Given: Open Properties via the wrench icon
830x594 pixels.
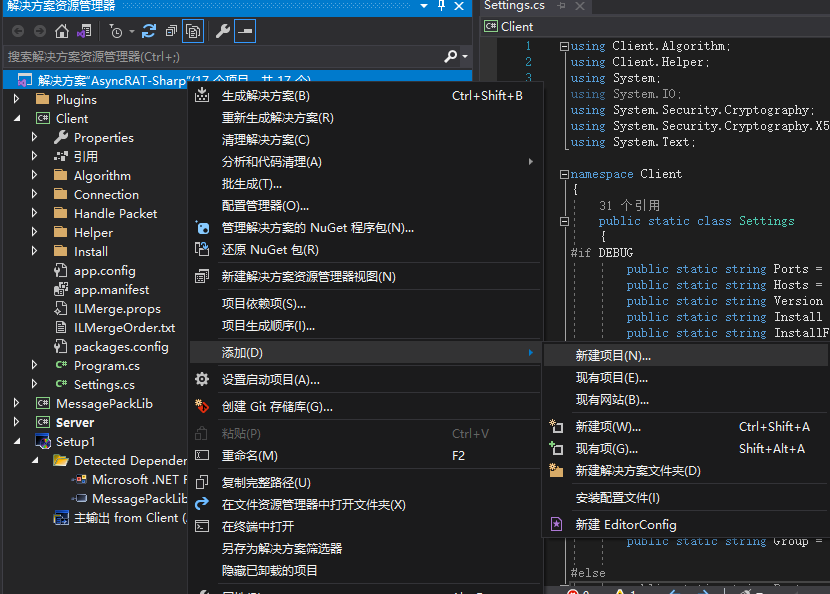Looking at the screenshot, I should (223, 32).
